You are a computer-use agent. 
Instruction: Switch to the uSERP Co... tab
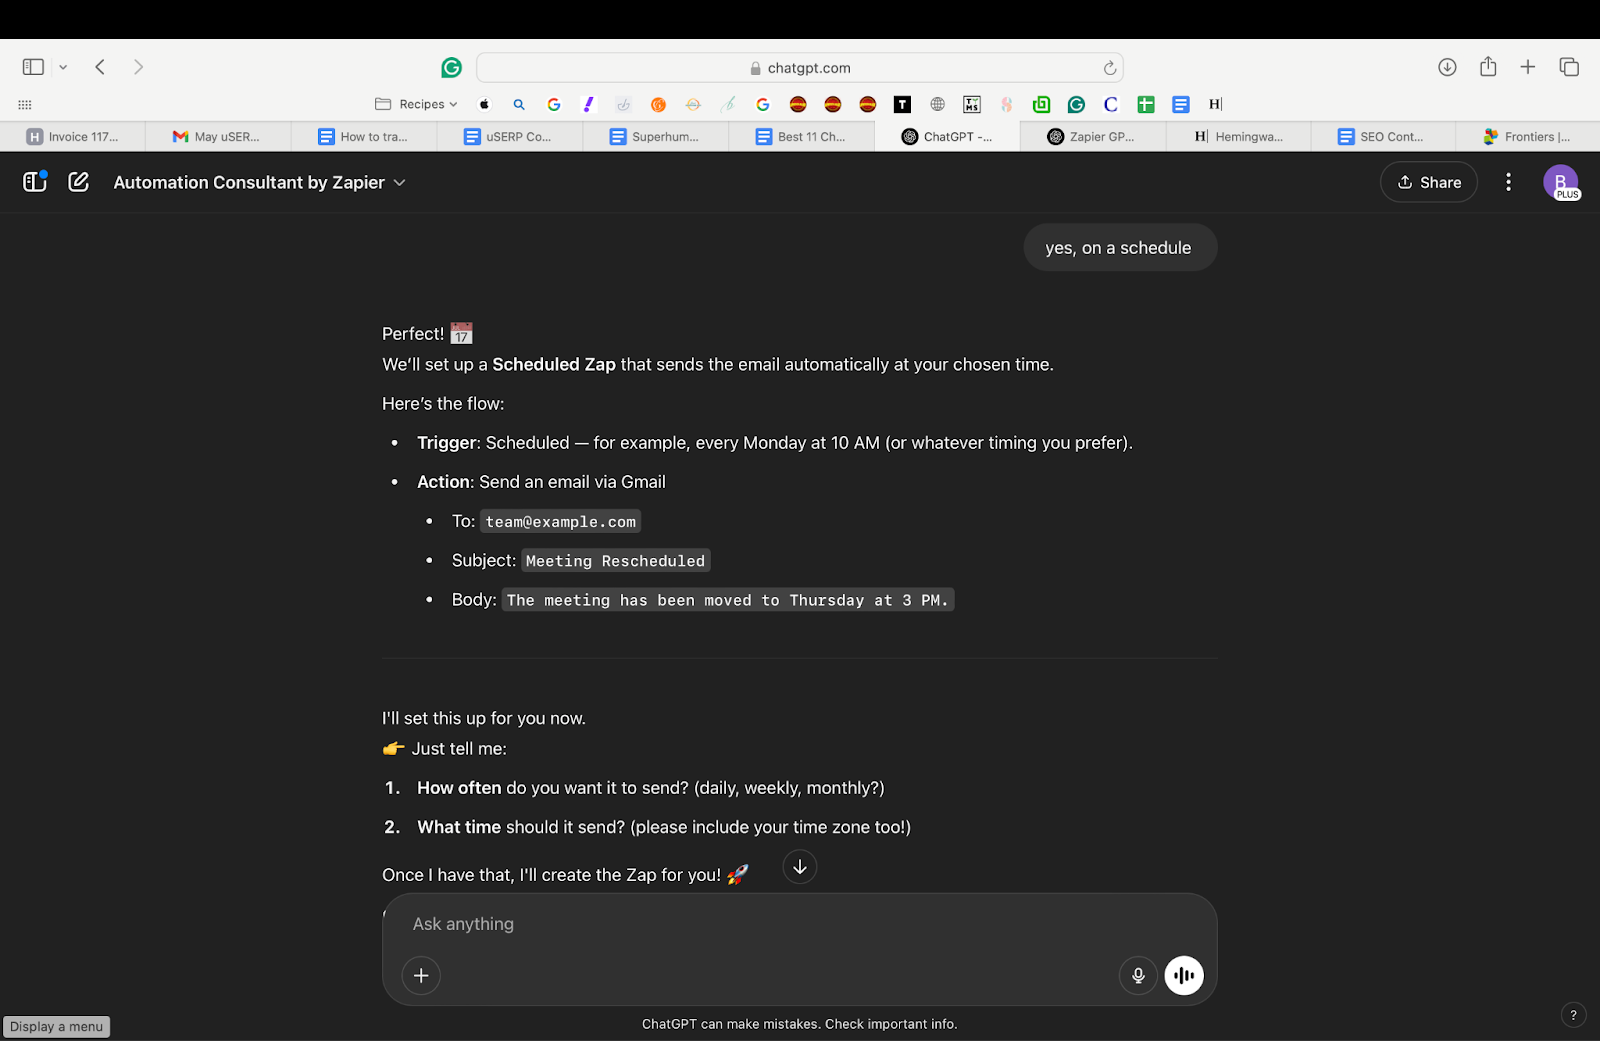pyautogui.click(x=510, y=137)
